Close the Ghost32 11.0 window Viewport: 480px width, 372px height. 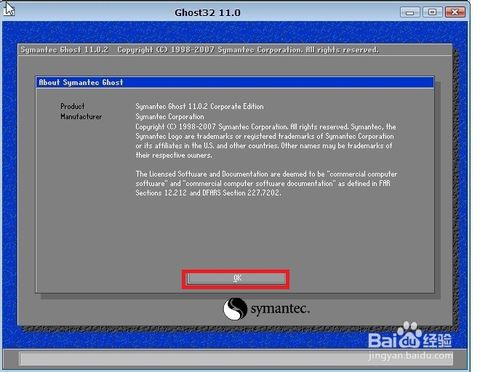(x=455, y=13)
